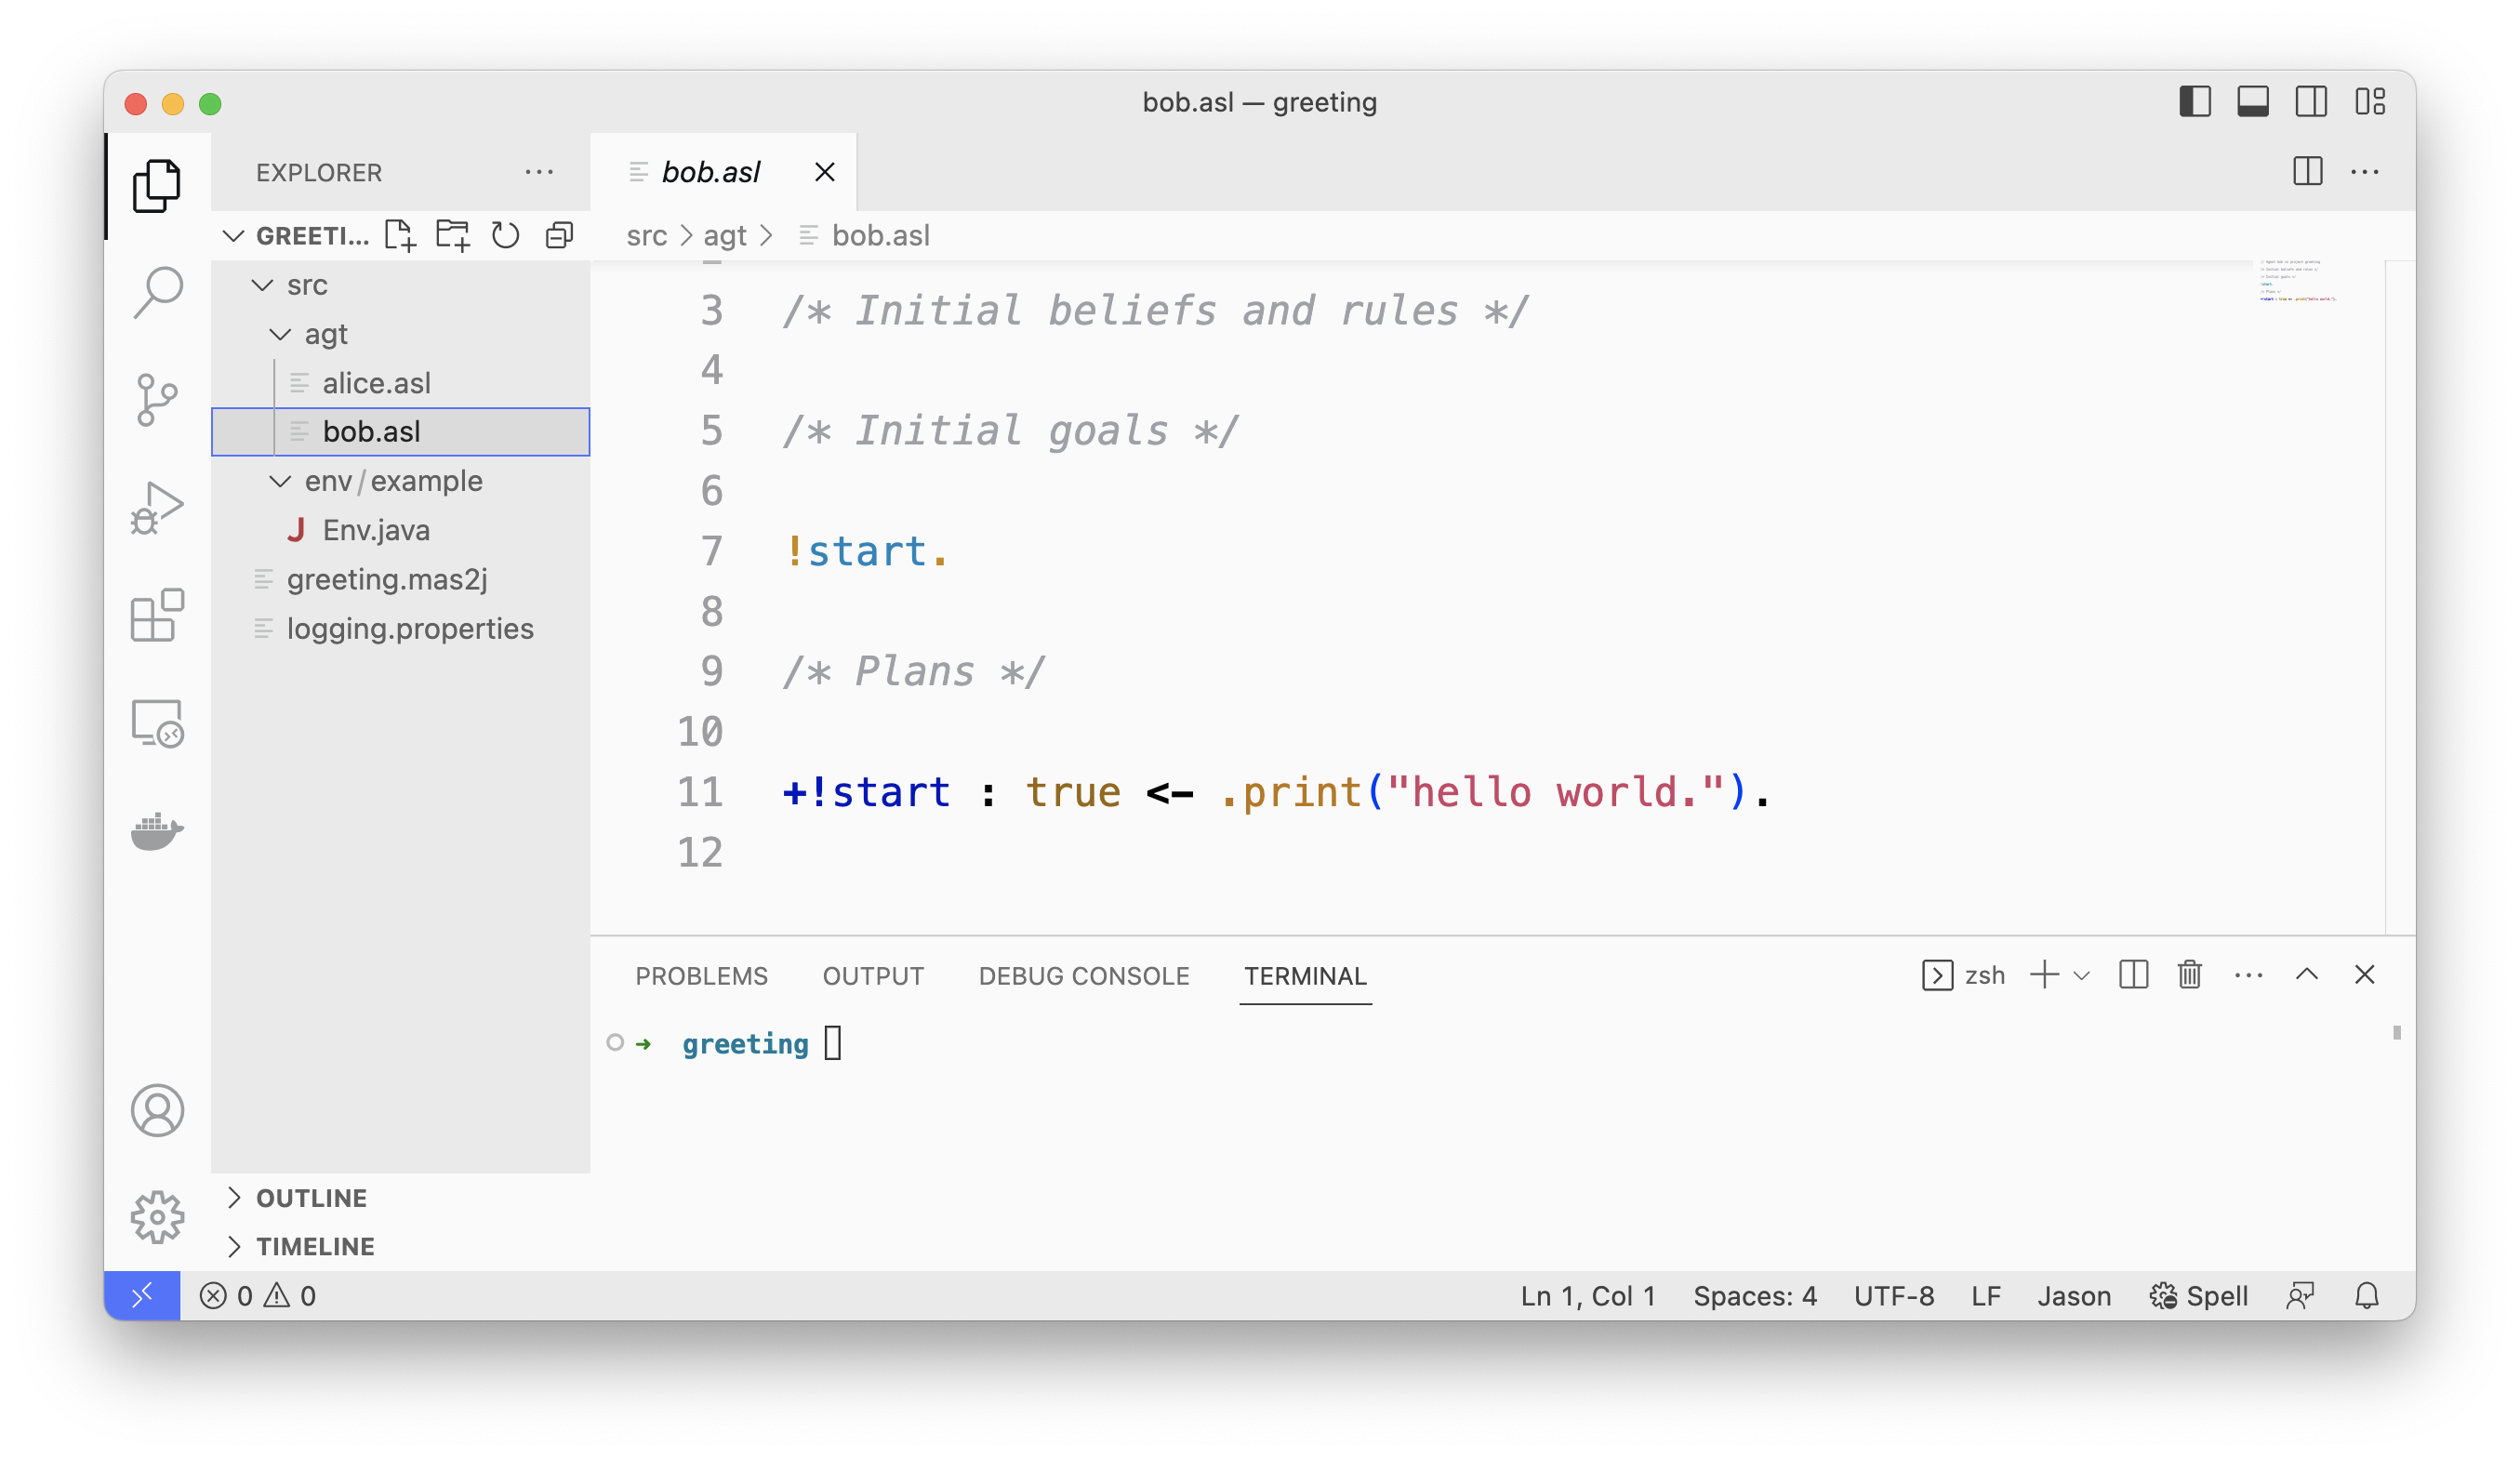Click the Source Control icon in sidebar
The width and height of the screenshot is (2520, 1458).
[158, 396]
